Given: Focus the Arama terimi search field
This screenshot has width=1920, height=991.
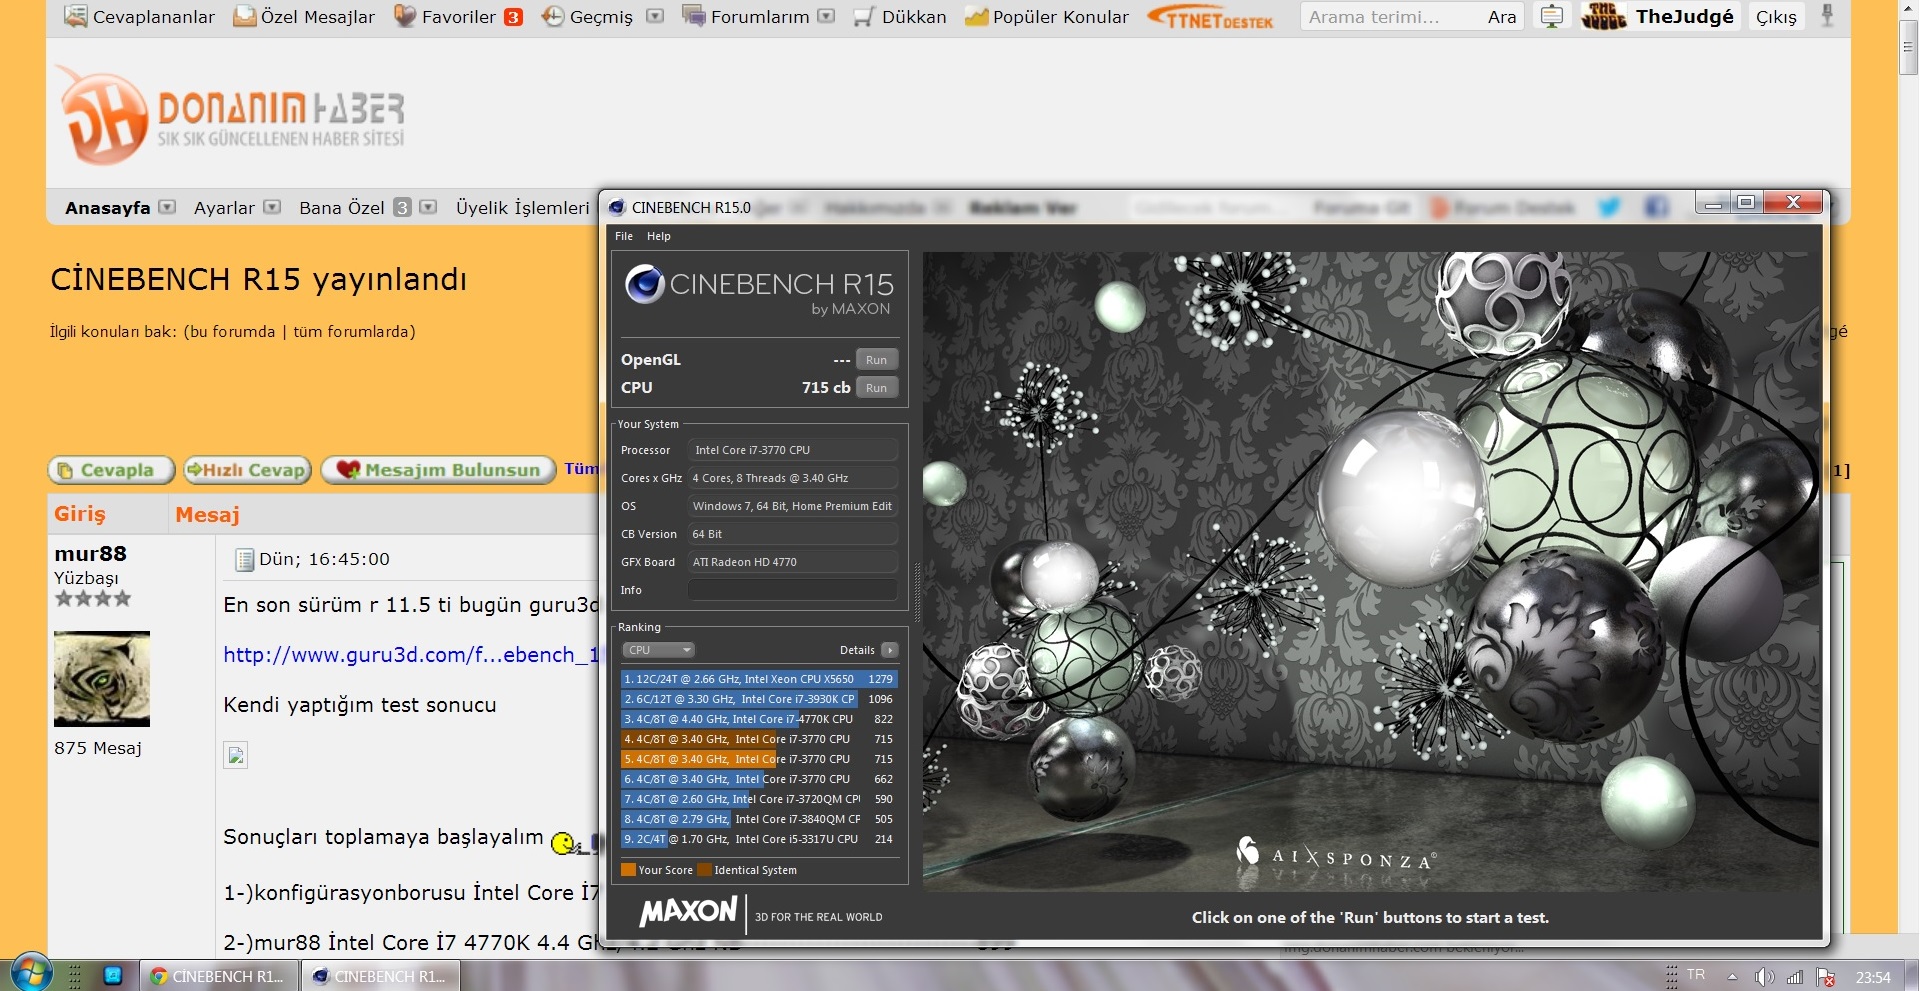Looking at the screenshot, I should (x=1388, y=17).
